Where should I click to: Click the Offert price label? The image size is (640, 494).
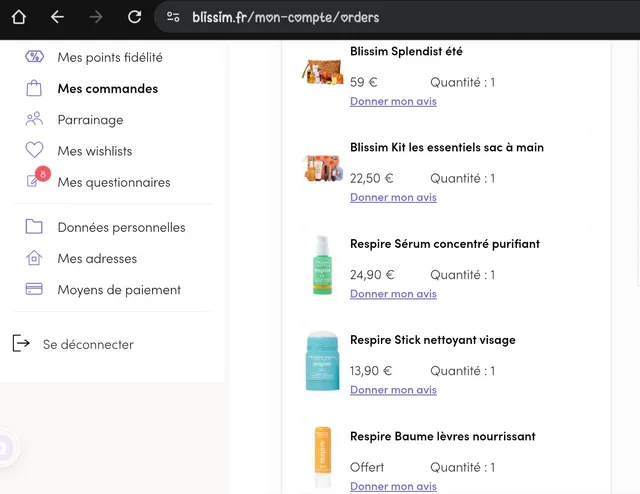click(367, 467)
